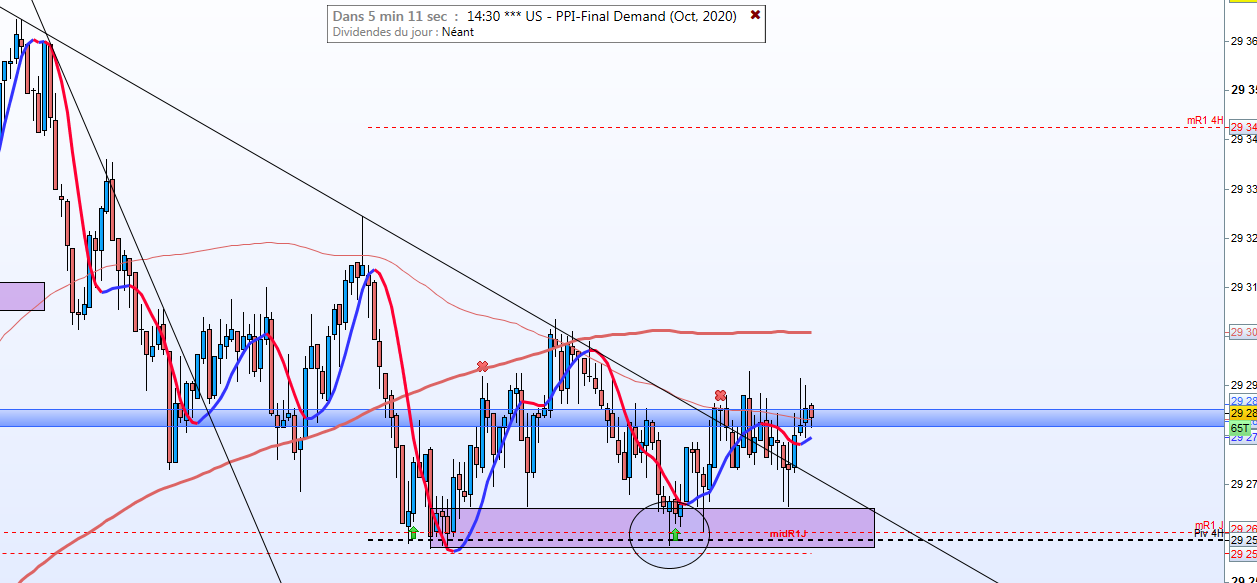Click the red 29 34 price tag on axis
Image resolution: width=1257 pixels, height=583 pixels.
[x=1243, y=127]
